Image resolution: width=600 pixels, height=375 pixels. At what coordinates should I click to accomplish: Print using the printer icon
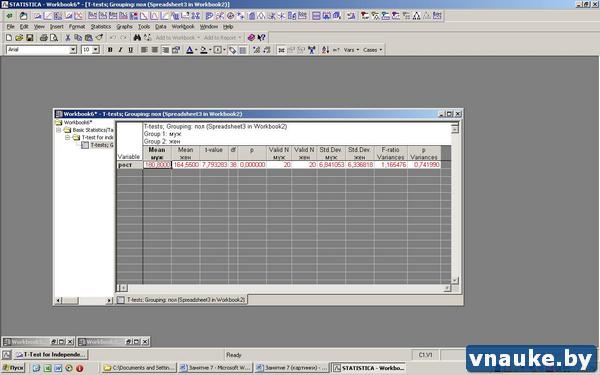tap(44, 38)
